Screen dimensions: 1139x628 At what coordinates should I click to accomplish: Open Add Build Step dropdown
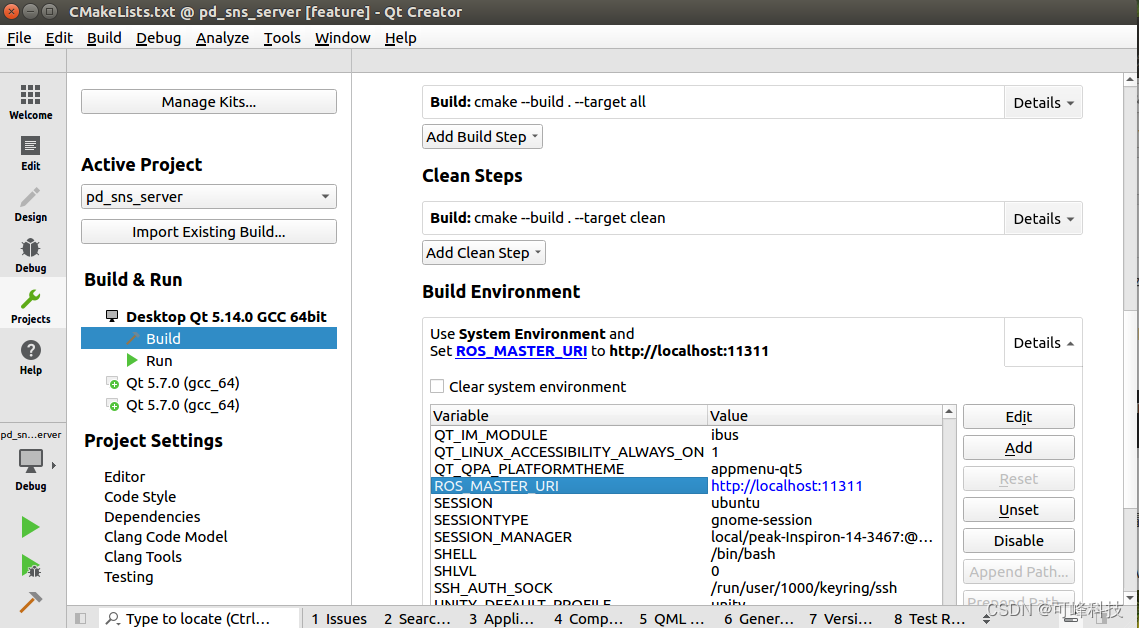(482, 136)
